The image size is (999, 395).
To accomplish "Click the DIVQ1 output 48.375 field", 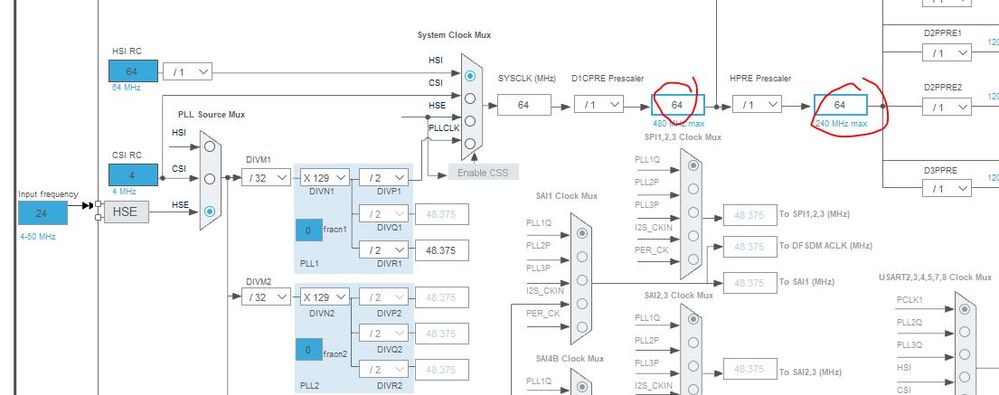I will point(442,214).
